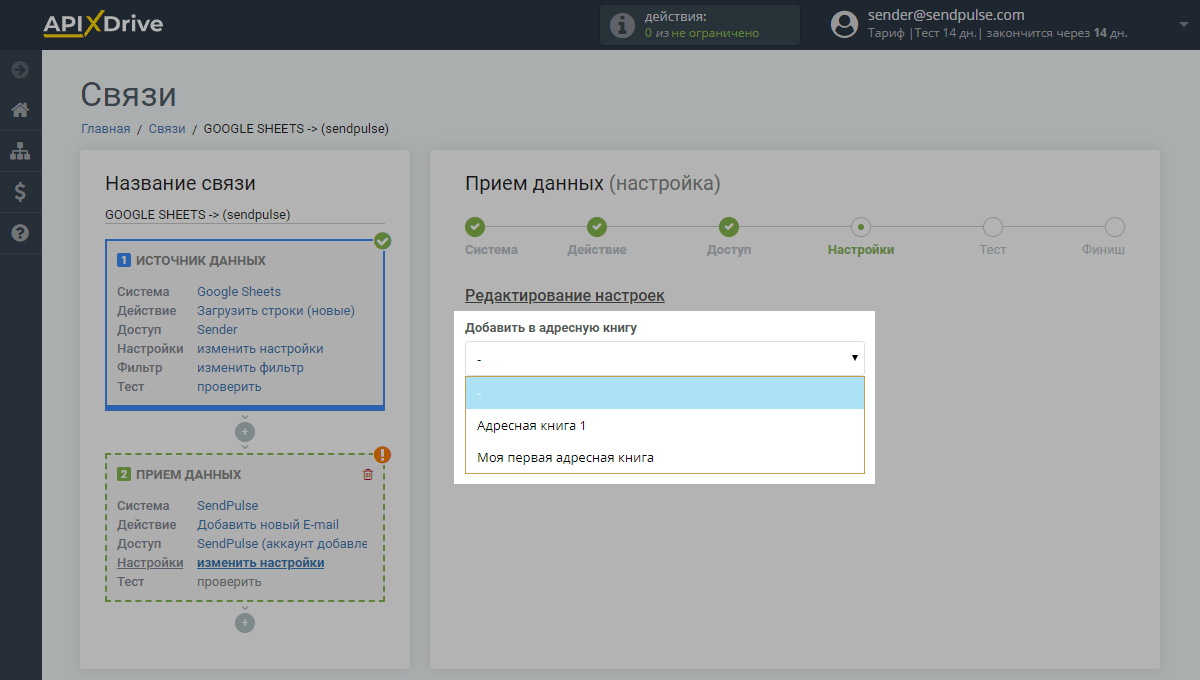Jump to the Тест step circle
This screenshot has height=680, width=1200.
click(993, 227)
